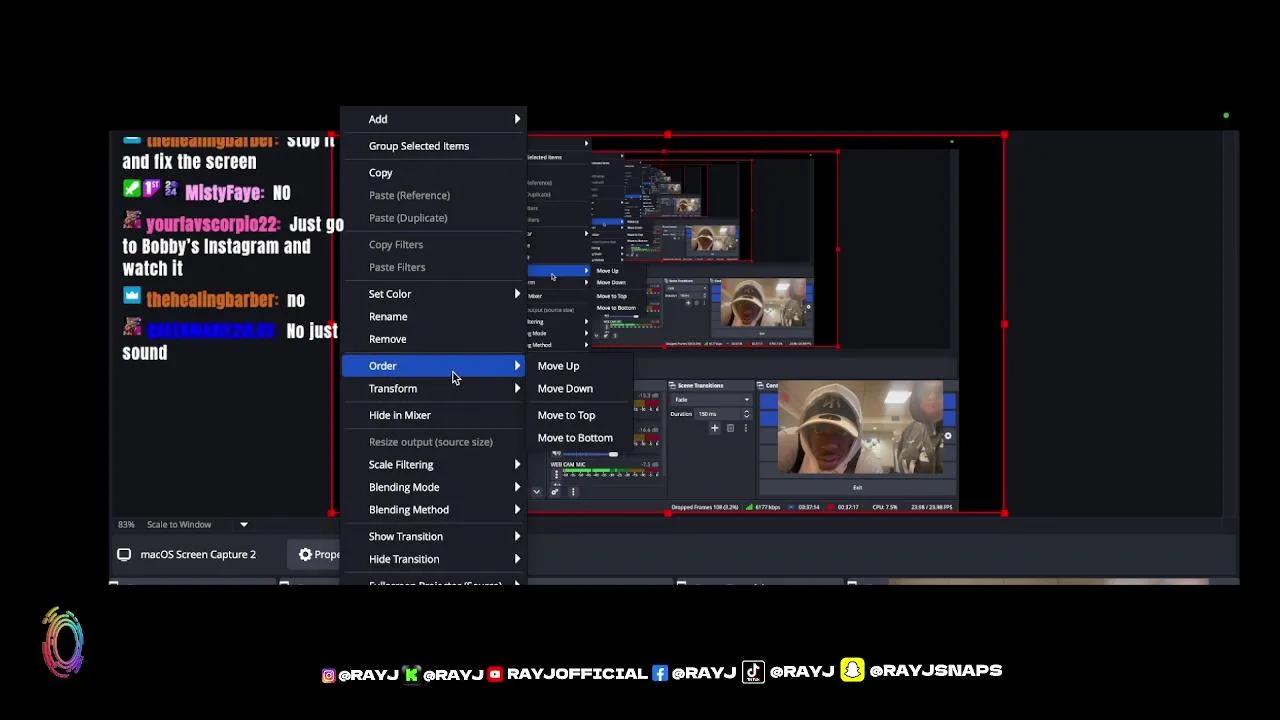Image resolution: width=1280 pixels, height=720 pixels.
Task: Click the Scene Transitions panel title
Action: (x=700, y=386)
